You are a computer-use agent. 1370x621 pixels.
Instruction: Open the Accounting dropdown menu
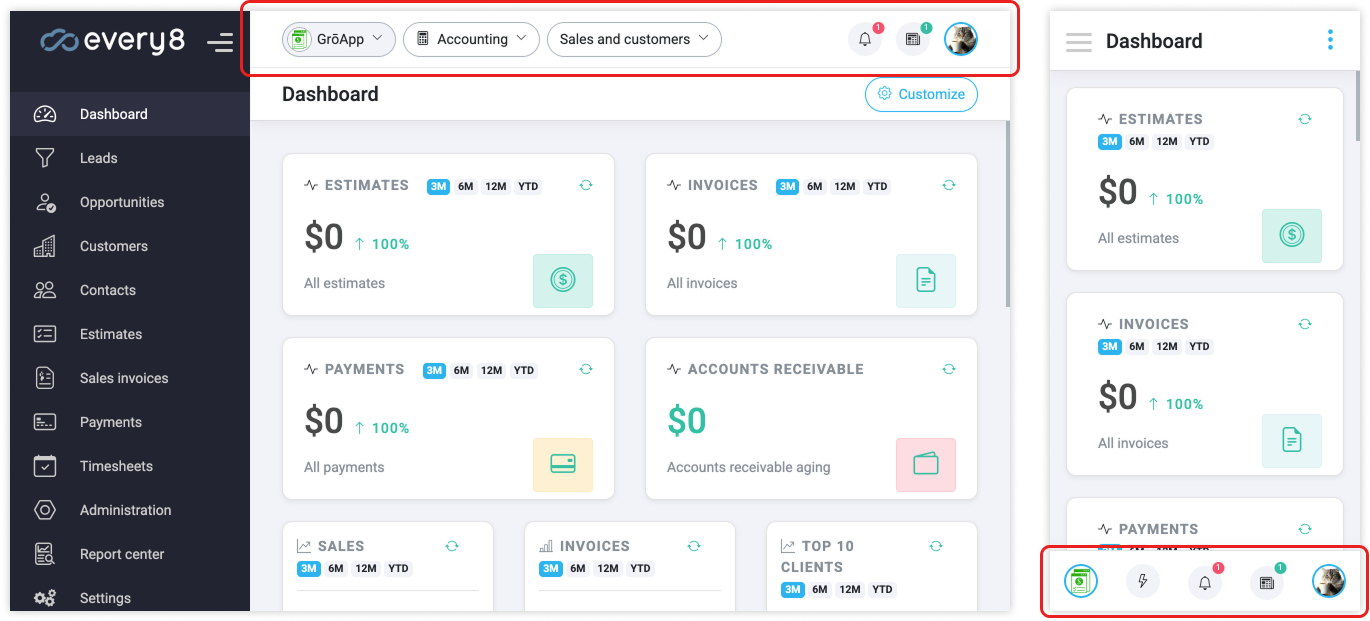pyautogui.click(x=471, y=39)
